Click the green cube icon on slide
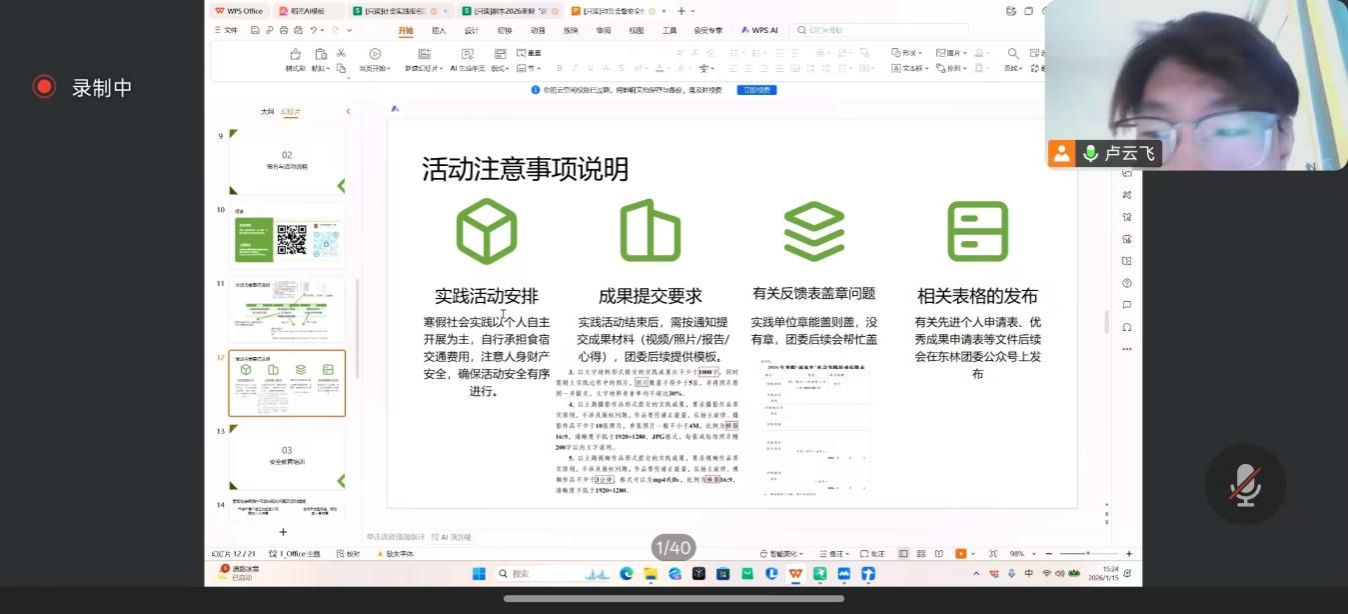Screen dimensions: 1348x614 click(x=486, y=231)
